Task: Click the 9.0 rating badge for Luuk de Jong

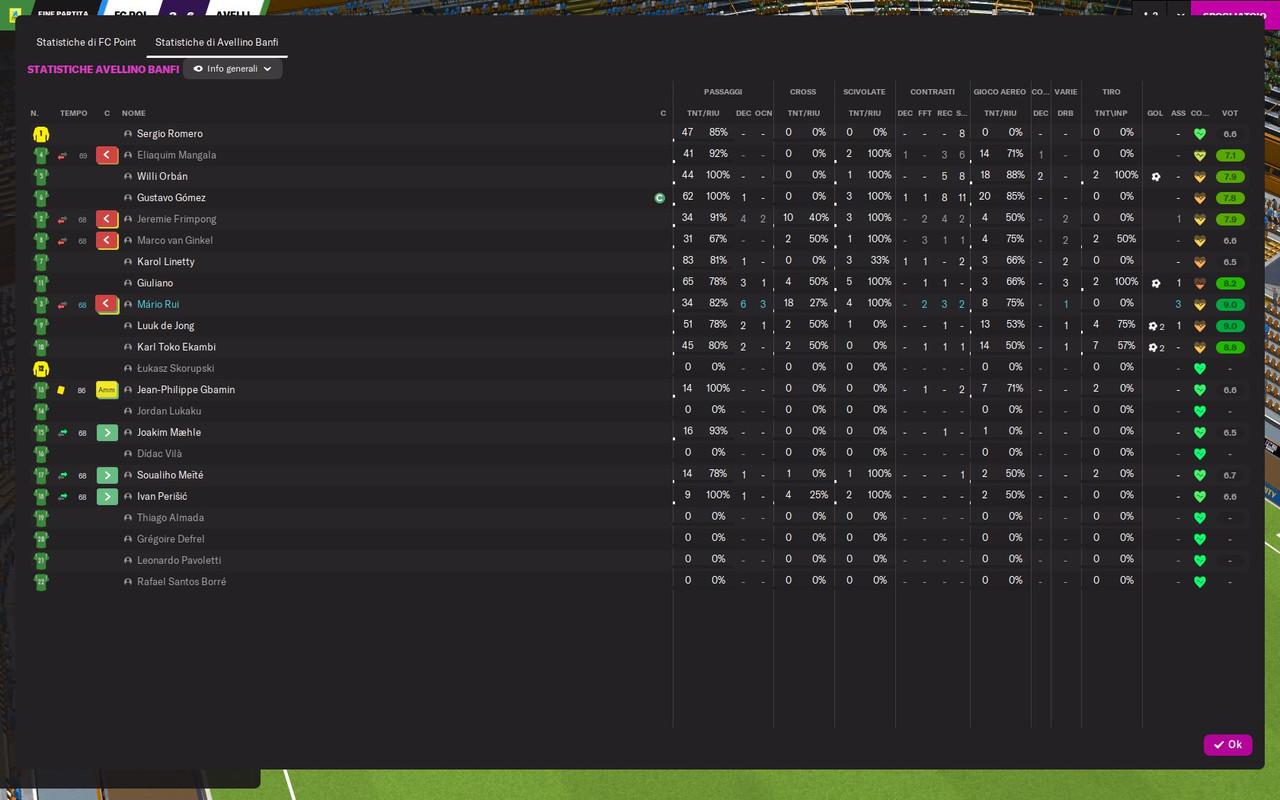Action: [1230, 326]
